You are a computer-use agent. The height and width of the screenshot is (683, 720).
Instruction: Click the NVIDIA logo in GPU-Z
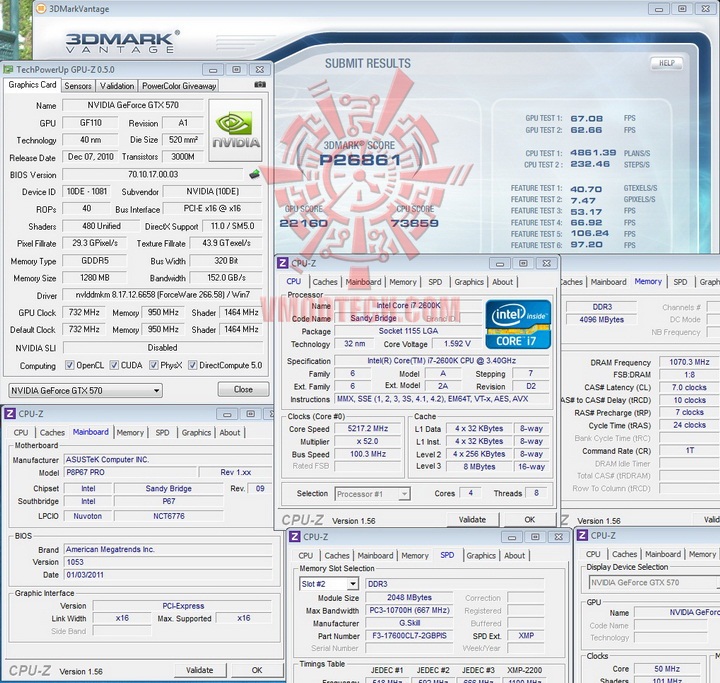[x=236, y=130]
